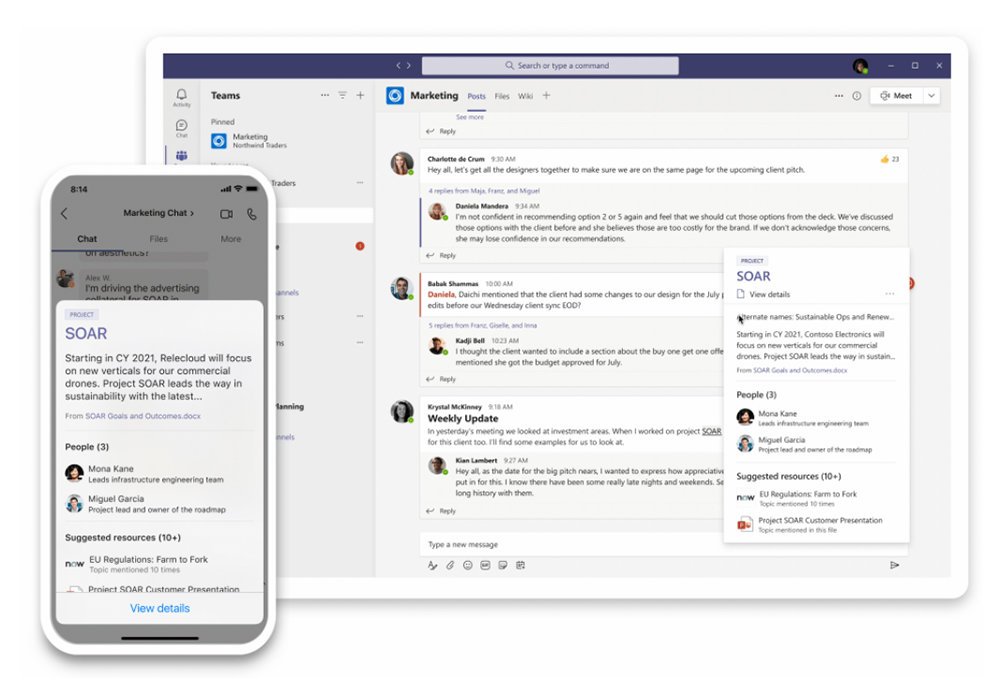Open the channel info icon
The image size is (1000, 696).
point(857,96)
